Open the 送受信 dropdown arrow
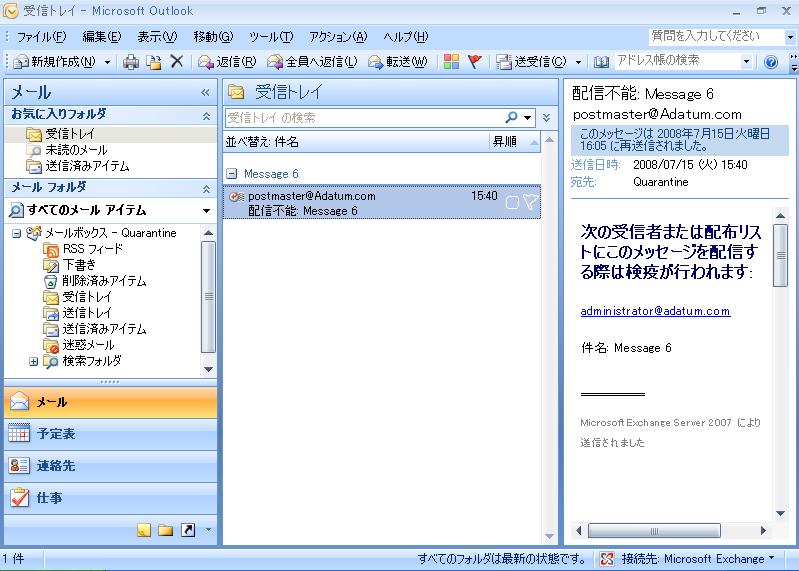Image resolution: width=799 pixels, height=571 pixels. pyautogui.click(x=578, y=62)
